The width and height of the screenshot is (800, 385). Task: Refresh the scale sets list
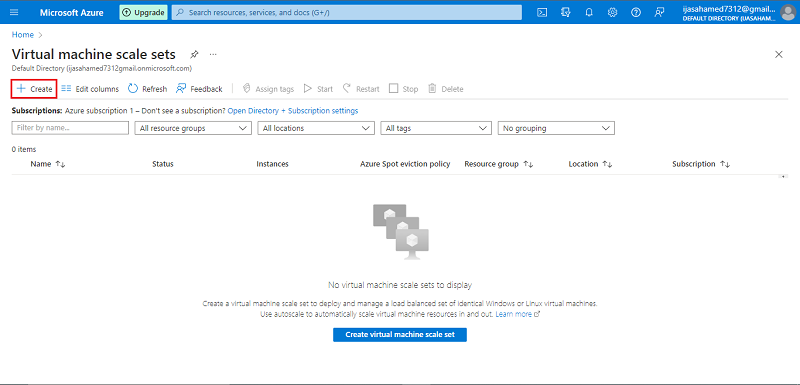147,89
